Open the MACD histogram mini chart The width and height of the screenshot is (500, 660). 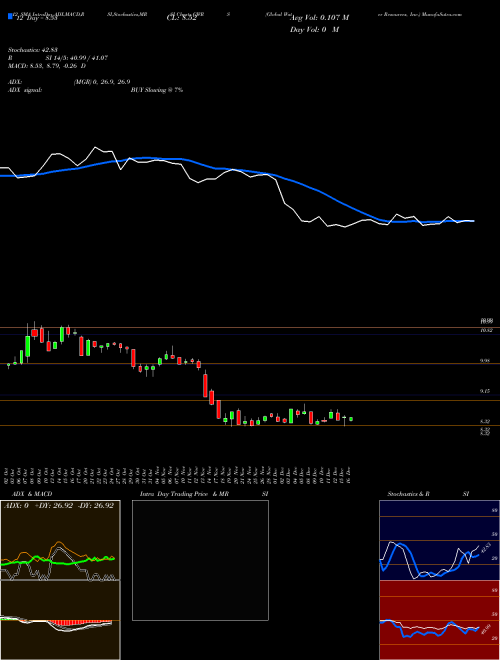tap(60, 620)
